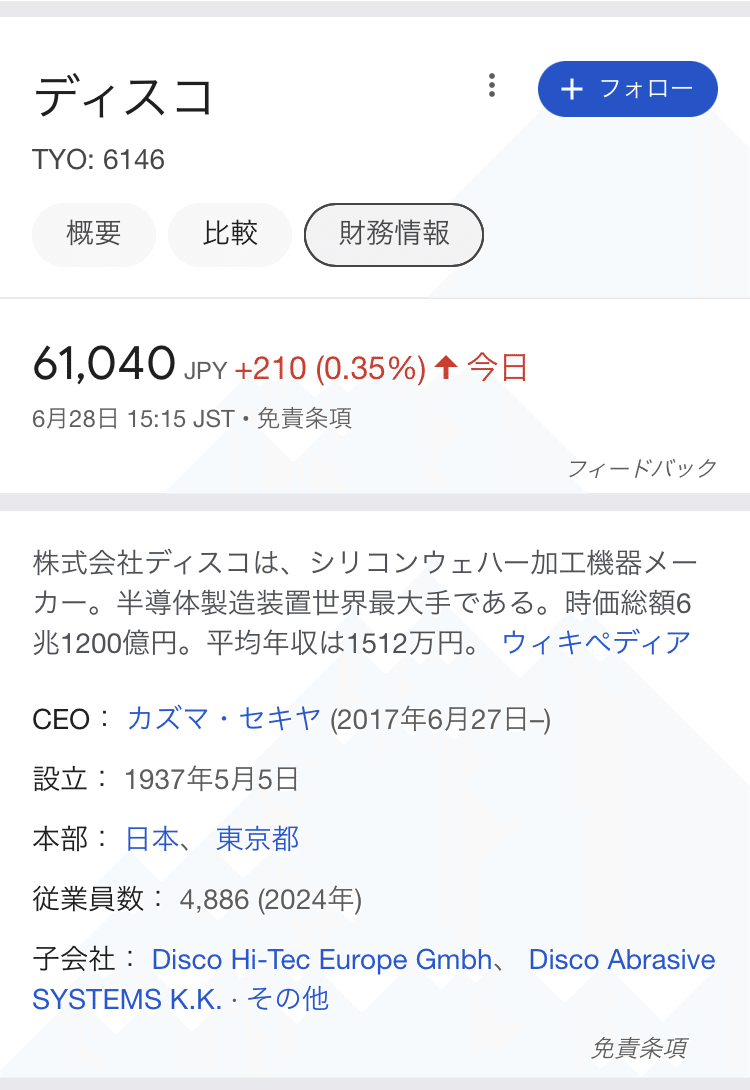Viewport: 750px width, 1090px height.
Task: Click 免責条項 link below the subsidiaries
Action: [x=638, y=1047]
